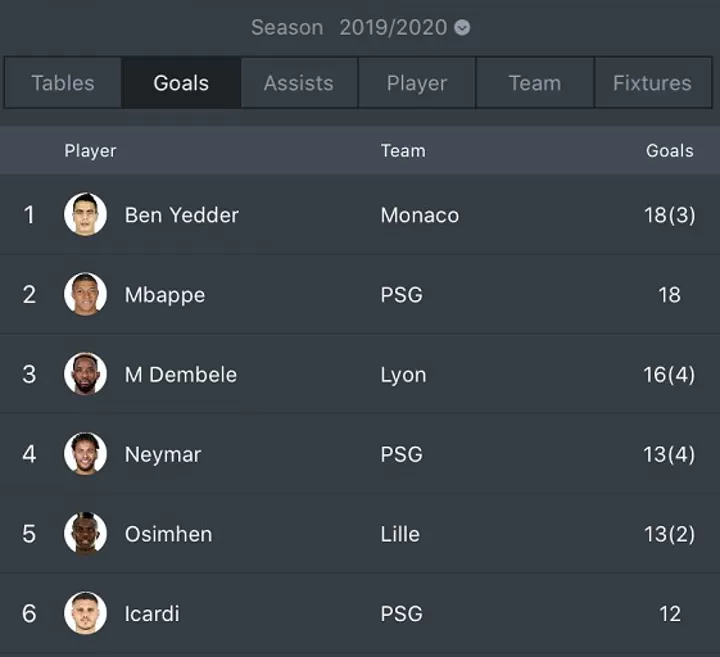
Task: Sort by the Goals column header
Action: tap(669, 151)
